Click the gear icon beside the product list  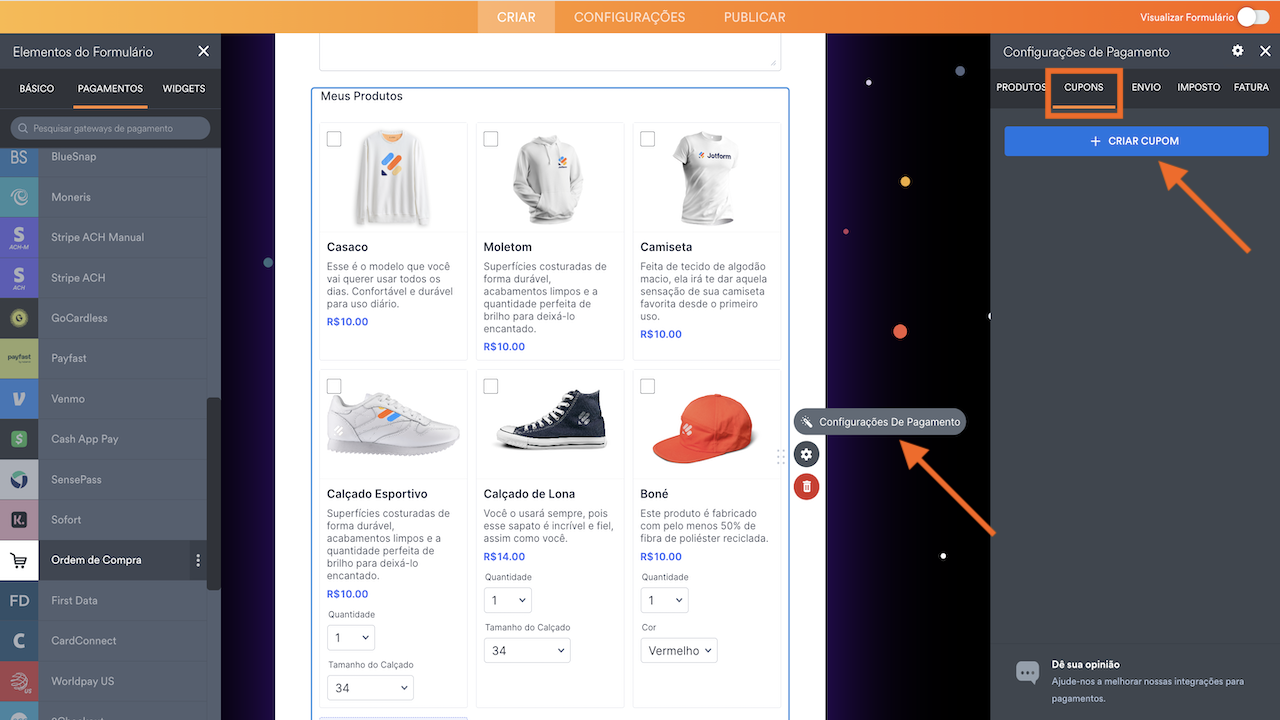806,455
